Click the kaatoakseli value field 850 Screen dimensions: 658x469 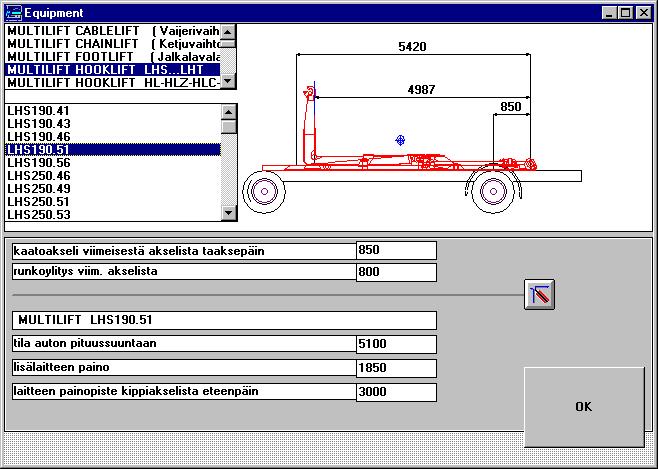point(396,250)
